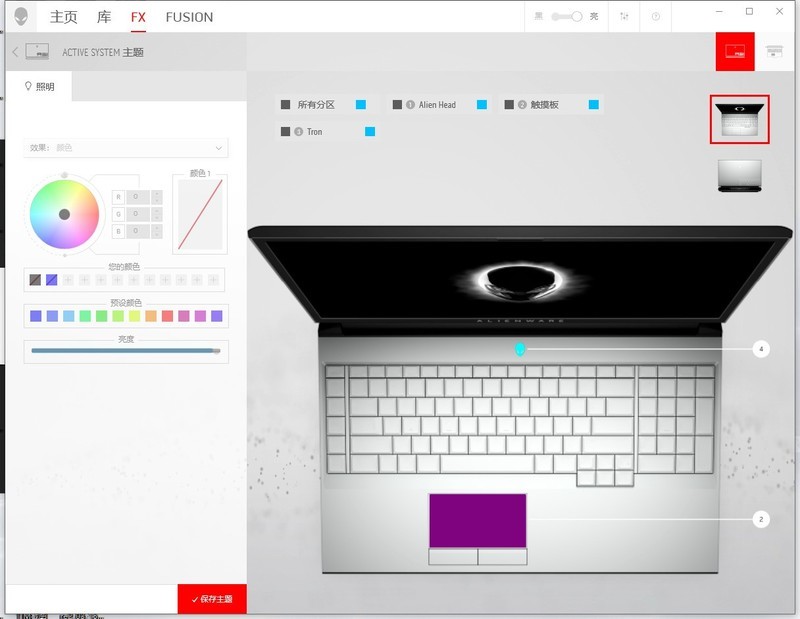Click the cyan swatch next to 触摸板
The width and height of the screenshot is (800, 619).
pyautogui.click(x=593, y=105)
